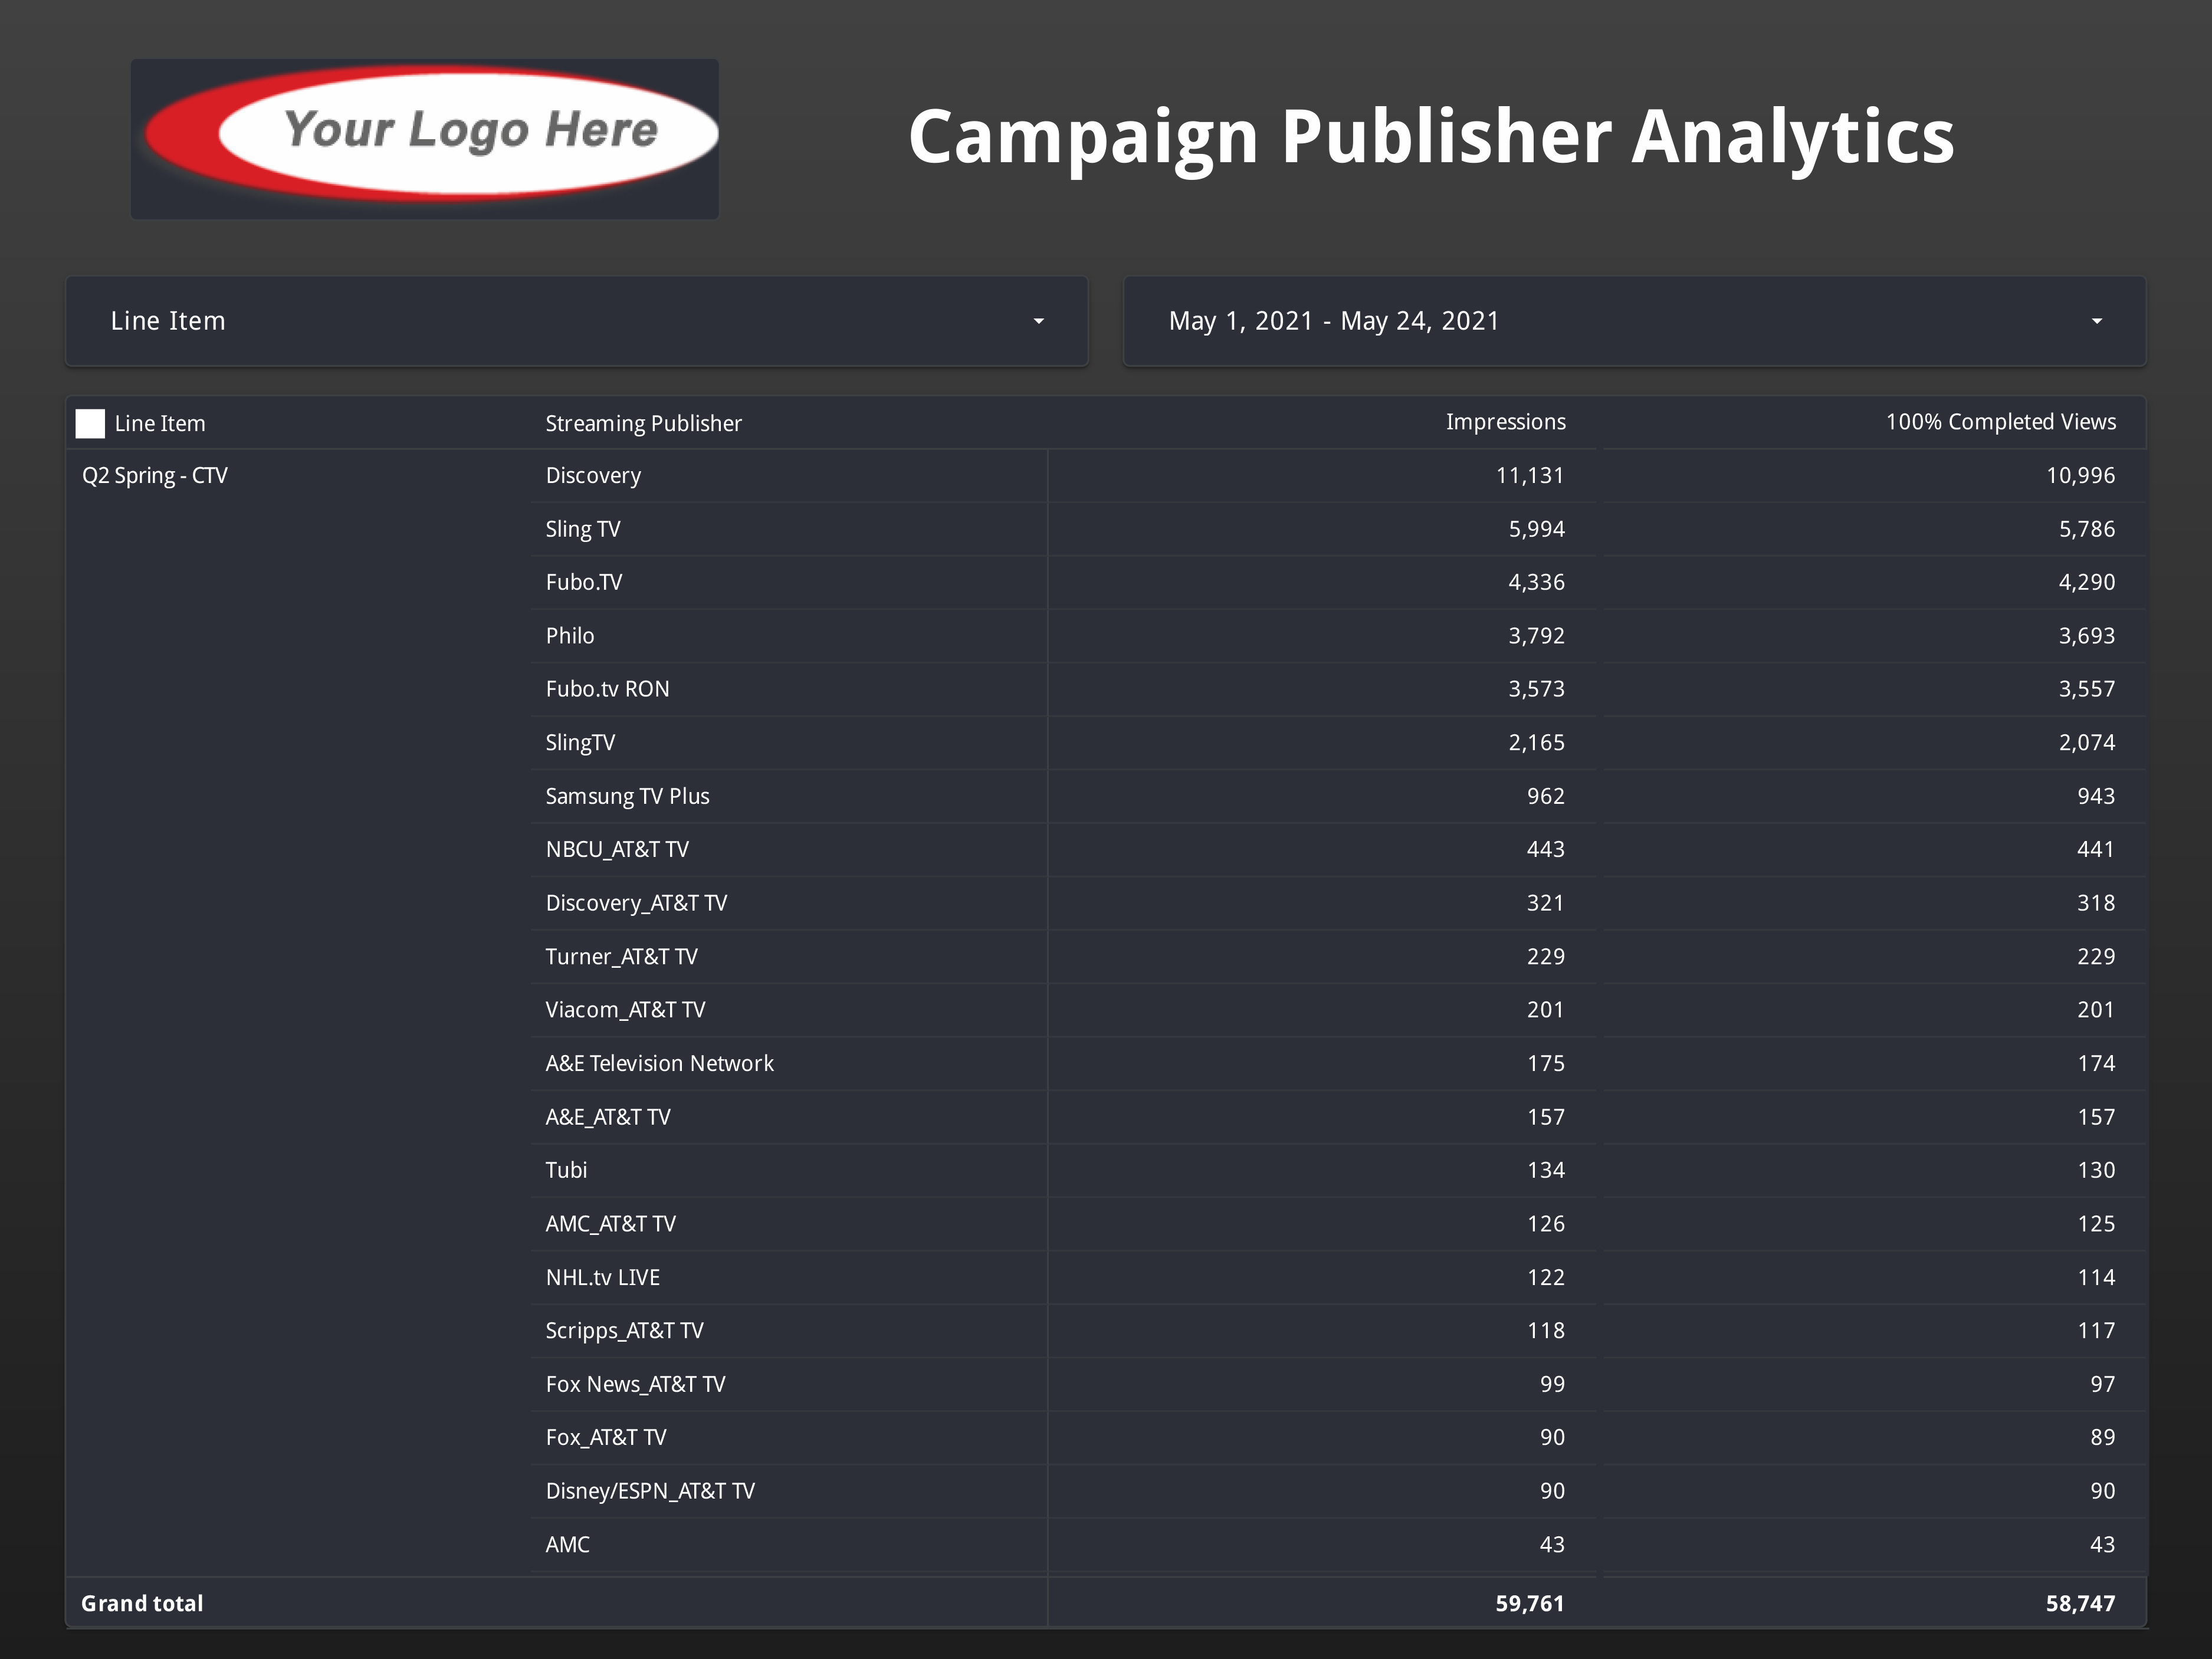Screen dimensions: 2212x1659
Task: Click Philo completed views value 3,693
Action: click(2087, 636)
